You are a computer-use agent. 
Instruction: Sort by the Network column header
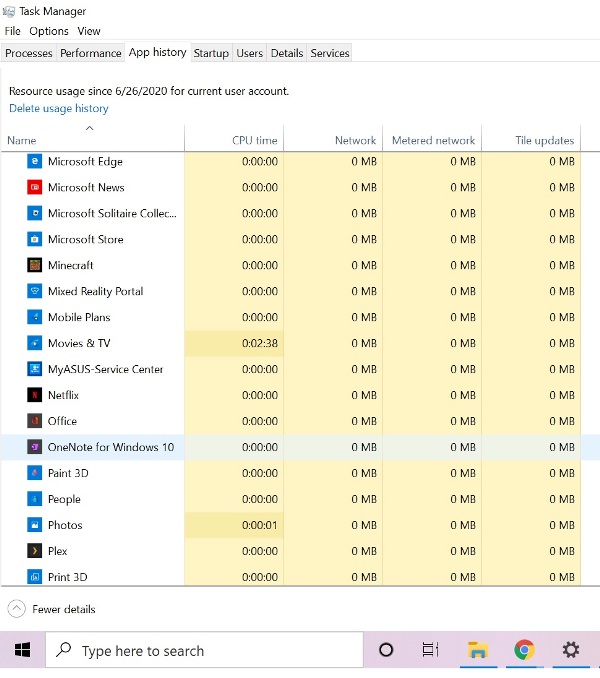pos(333,140)
